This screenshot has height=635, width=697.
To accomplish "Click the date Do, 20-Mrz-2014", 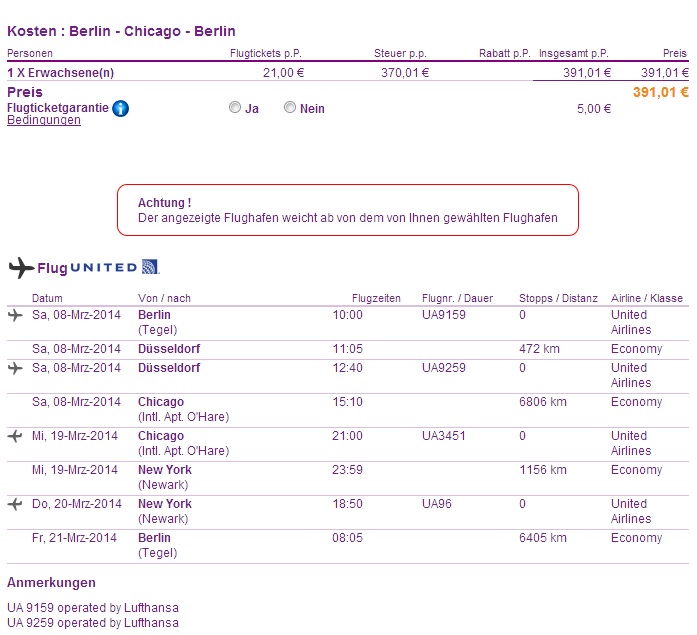I will coord(76,504).
